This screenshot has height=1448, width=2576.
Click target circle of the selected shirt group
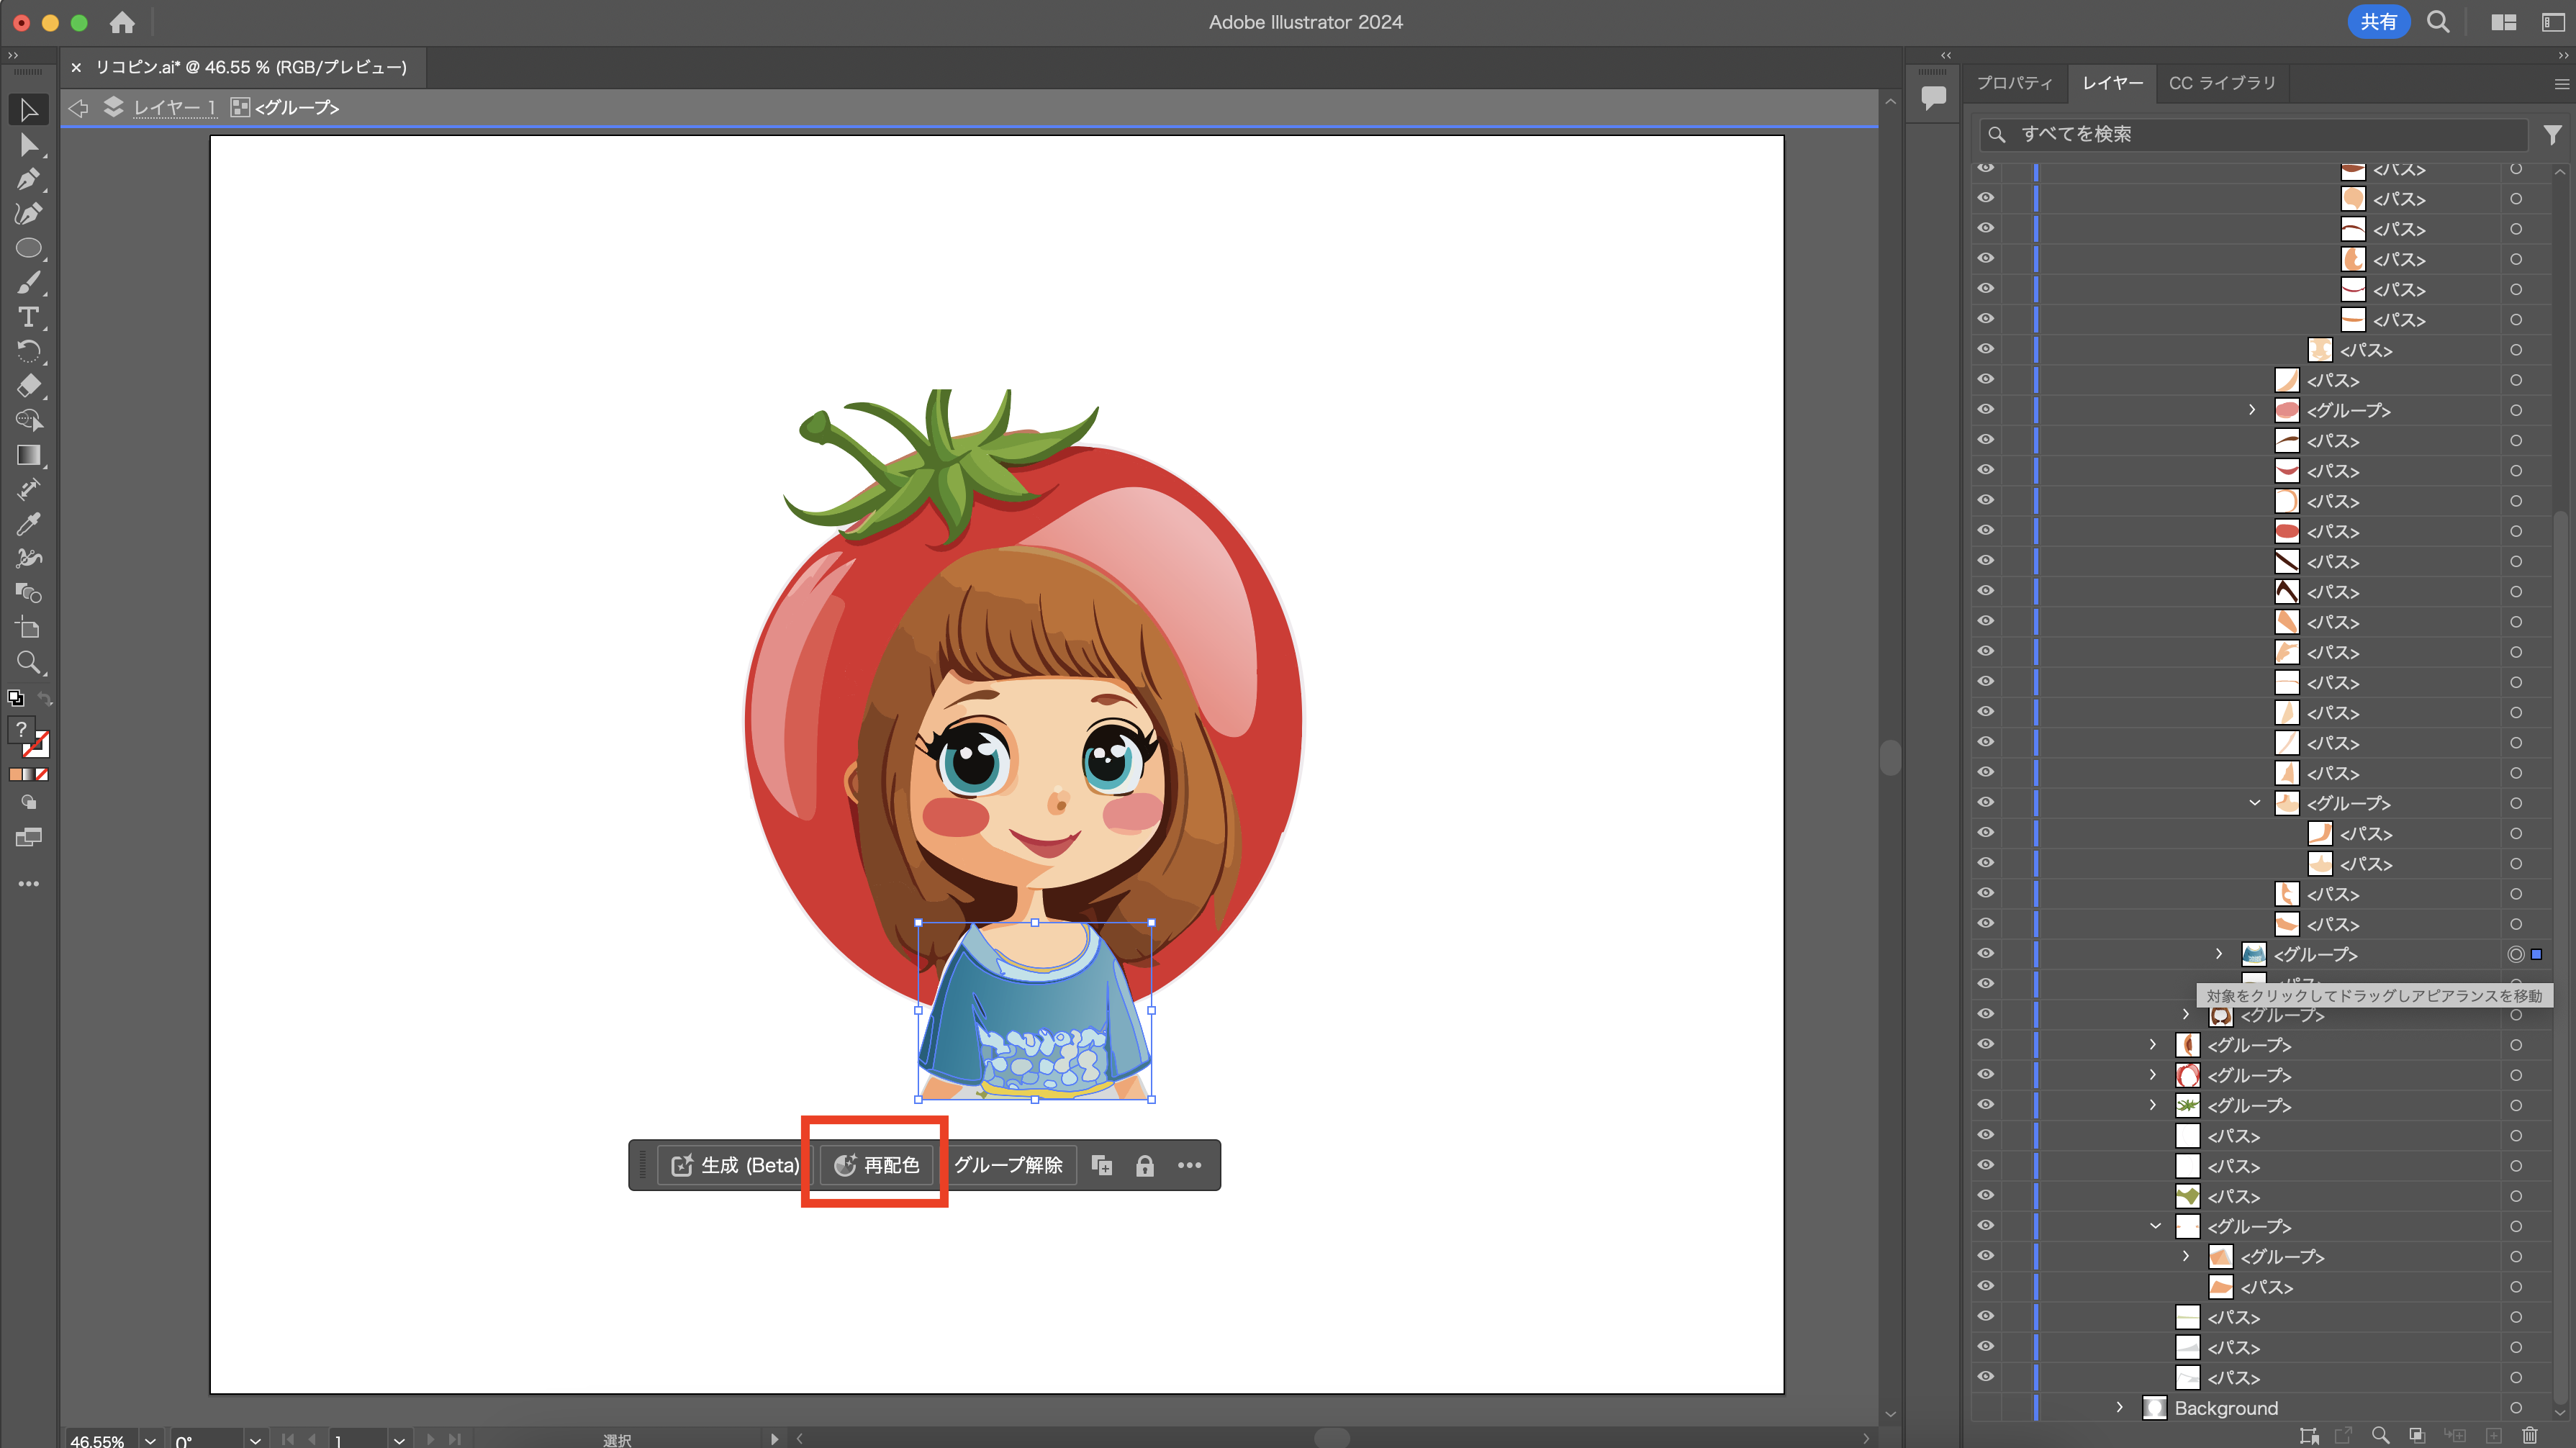(2515, 954)
